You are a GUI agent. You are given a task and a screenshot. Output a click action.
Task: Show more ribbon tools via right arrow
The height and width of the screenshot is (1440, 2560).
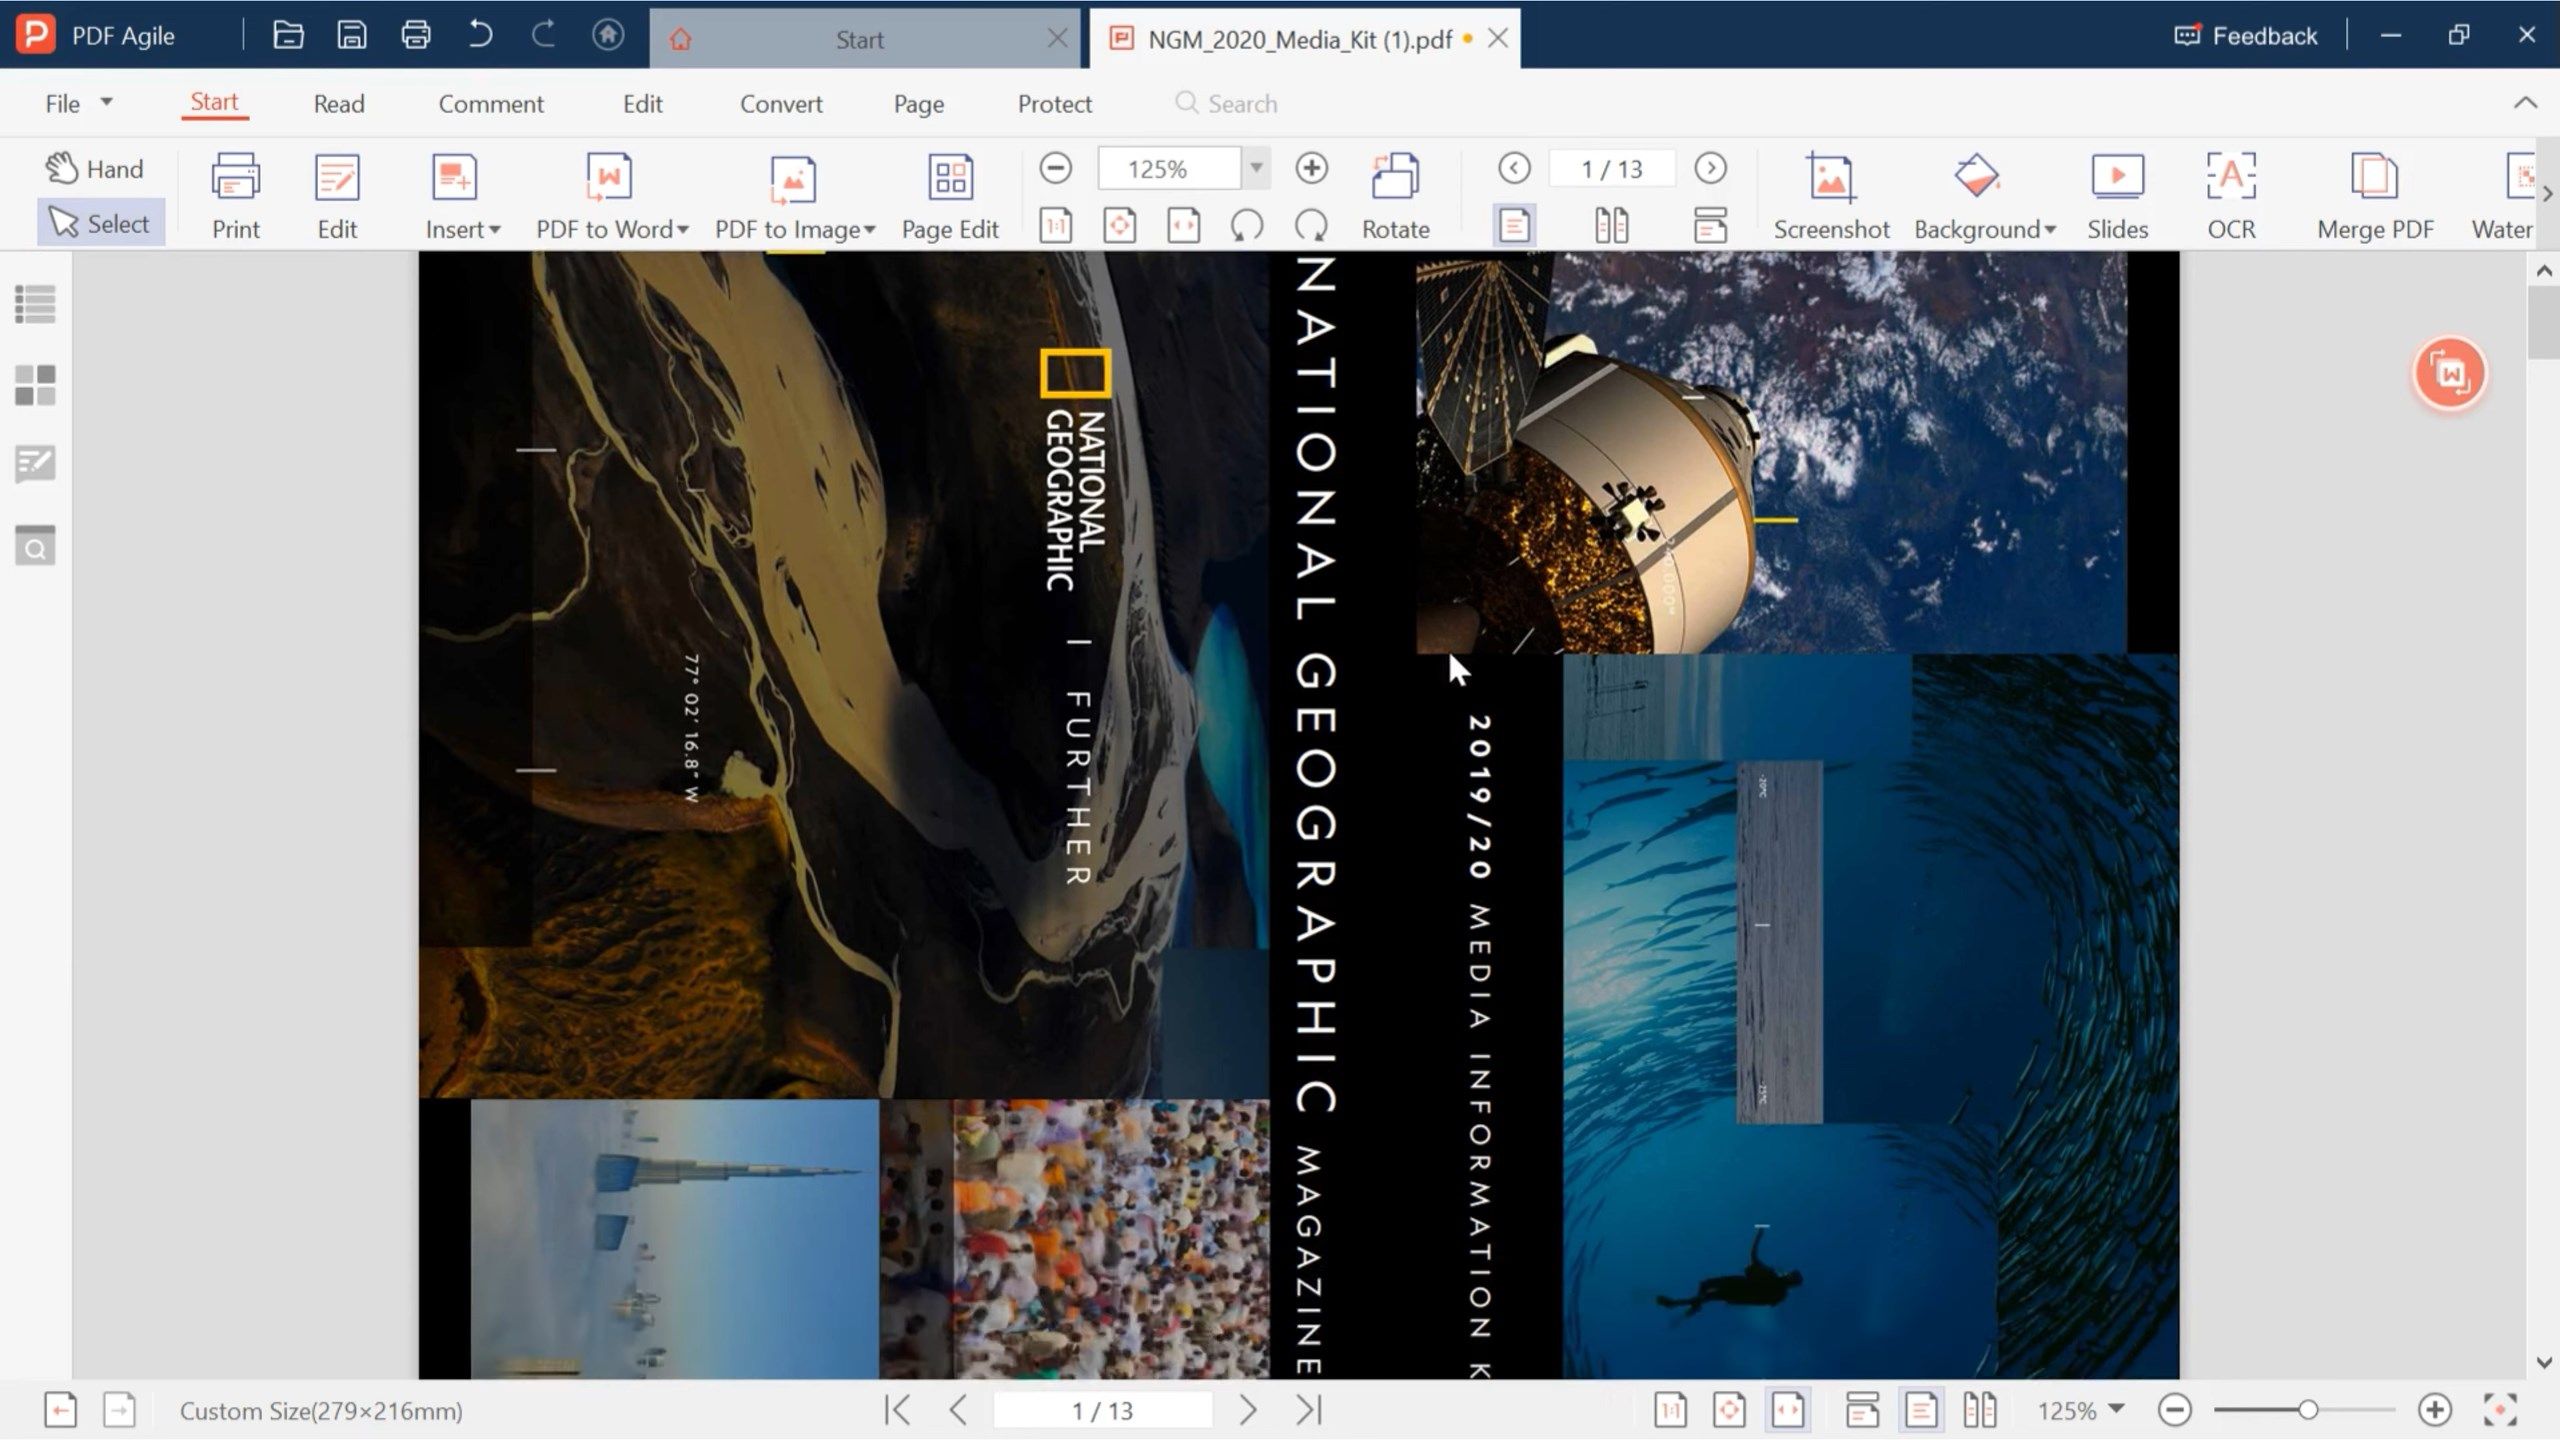[x=2547, y=194]
